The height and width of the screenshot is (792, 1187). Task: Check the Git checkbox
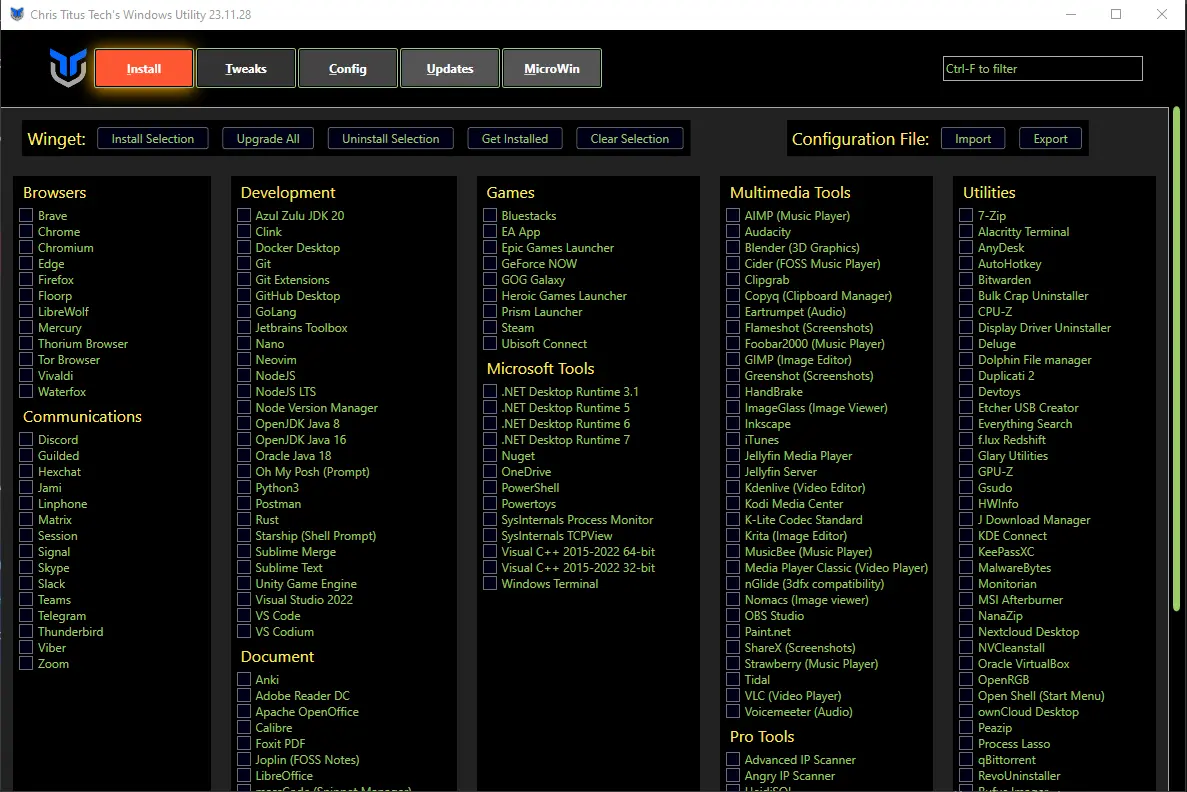pyautogui.click(x=244, y=263)
